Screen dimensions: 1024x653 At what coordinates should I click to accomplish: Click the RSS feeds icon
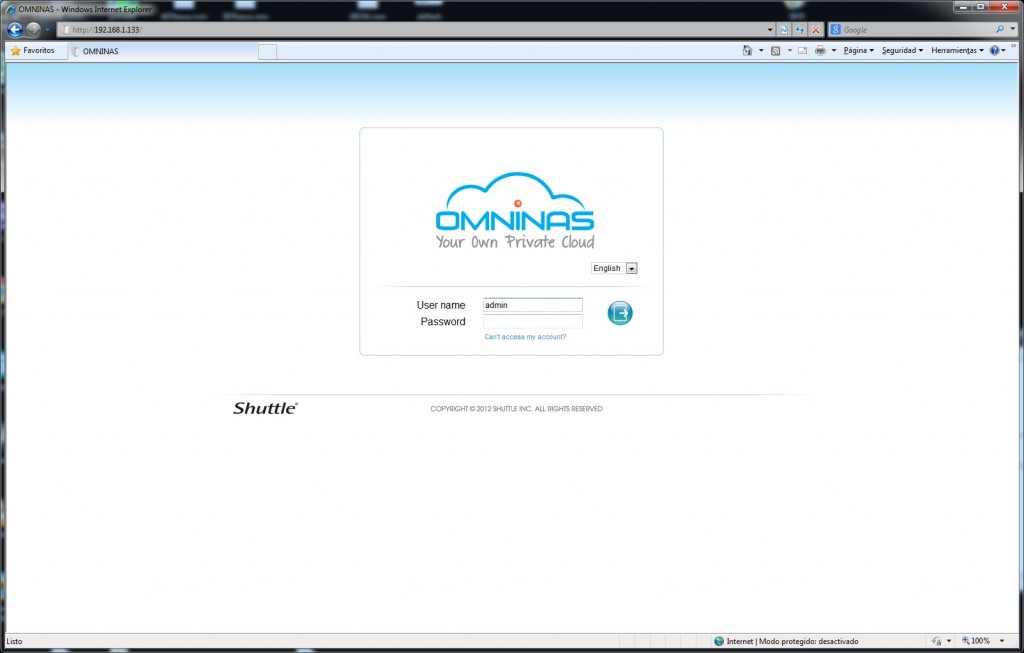tap(775, 50)
